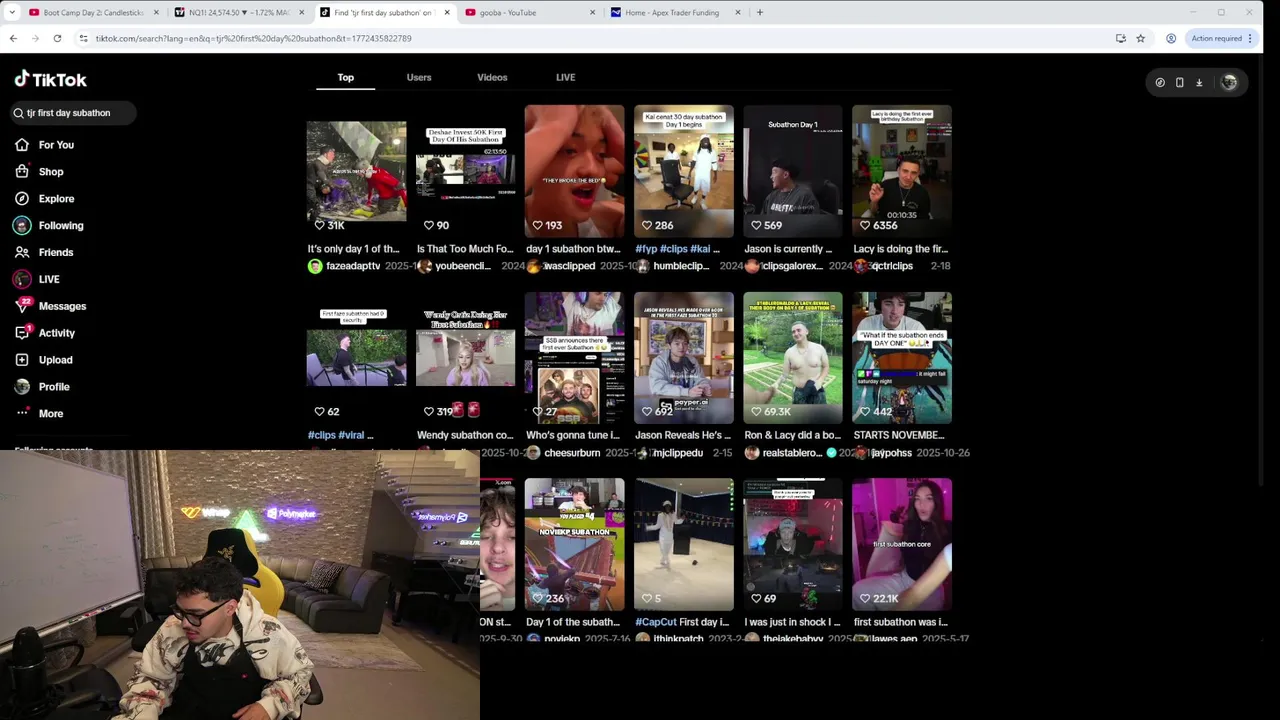
Task: Click 'Who's gonna tune i...' caption
Action: point(573,436)
